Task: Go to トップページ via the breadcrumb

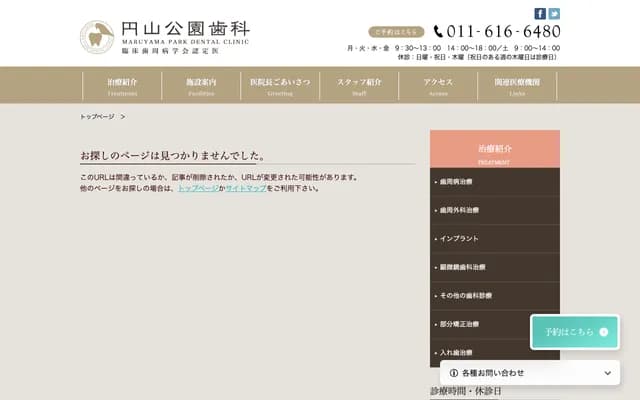Action: tap(97, 117)
